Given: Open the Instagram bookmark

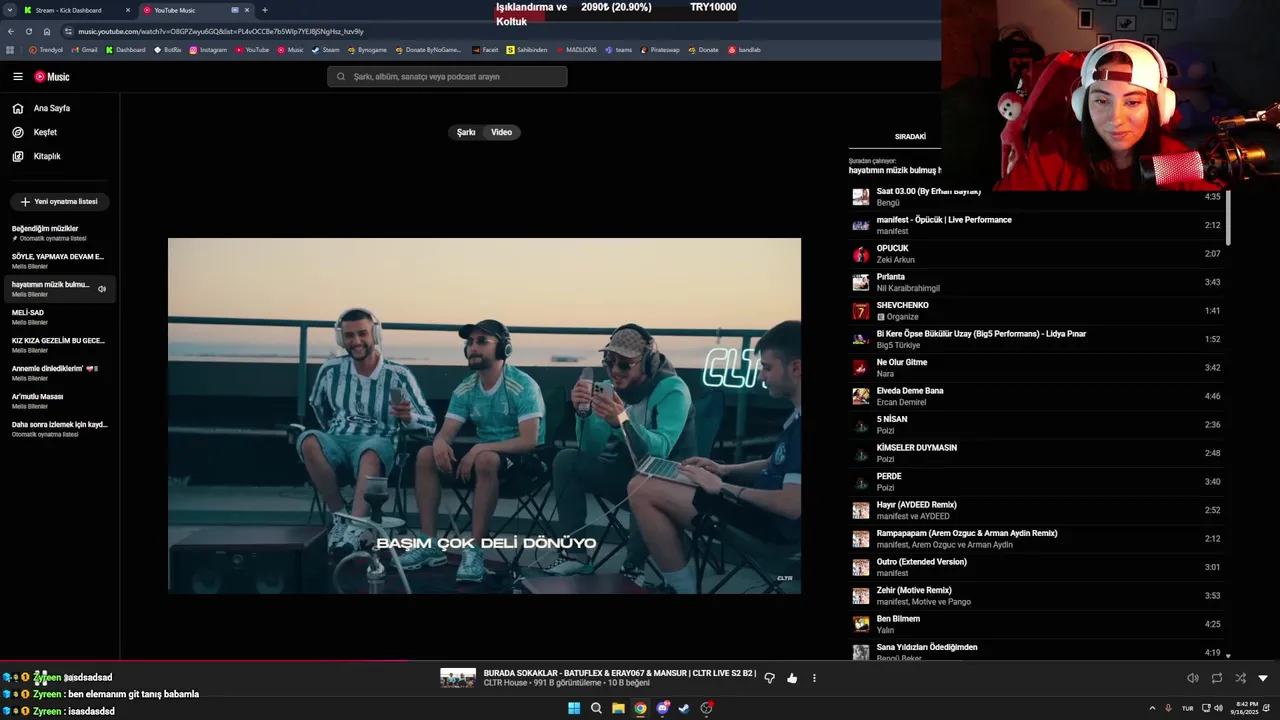Looking at the screenshot, I should point(208,50).
